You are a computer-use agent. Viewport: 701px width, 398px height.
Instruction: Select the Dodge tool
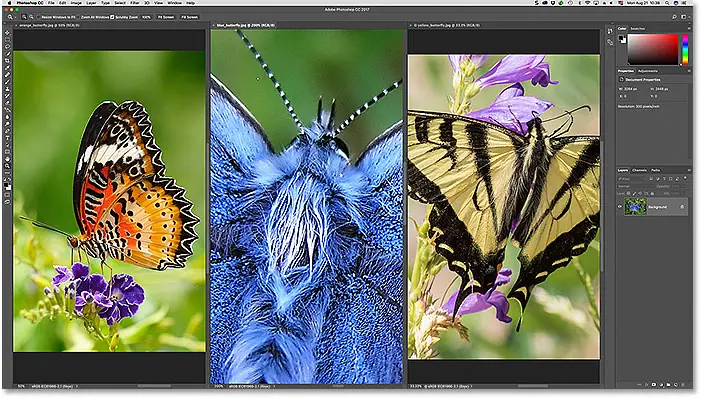tap(8, 124)
